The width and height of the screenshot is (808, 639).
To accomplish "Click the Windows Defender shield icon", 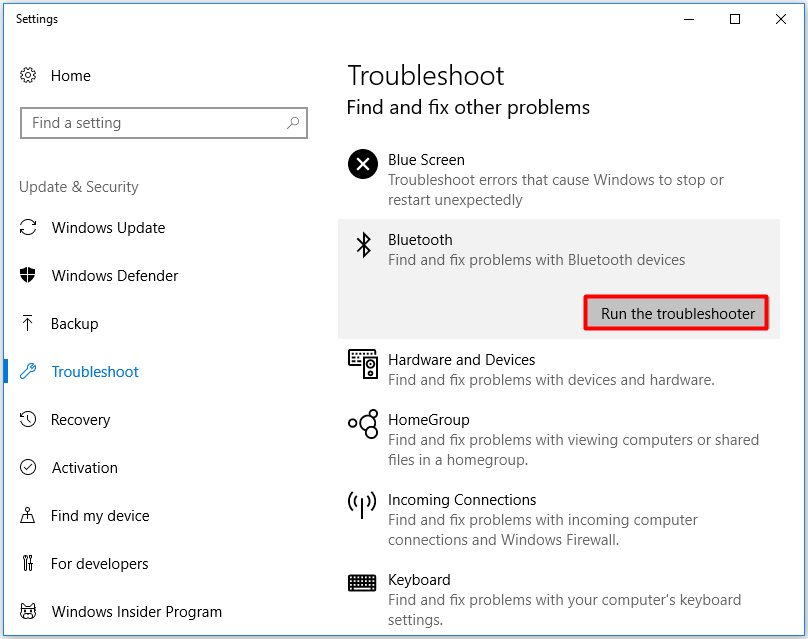I will [x=28, y=275].
